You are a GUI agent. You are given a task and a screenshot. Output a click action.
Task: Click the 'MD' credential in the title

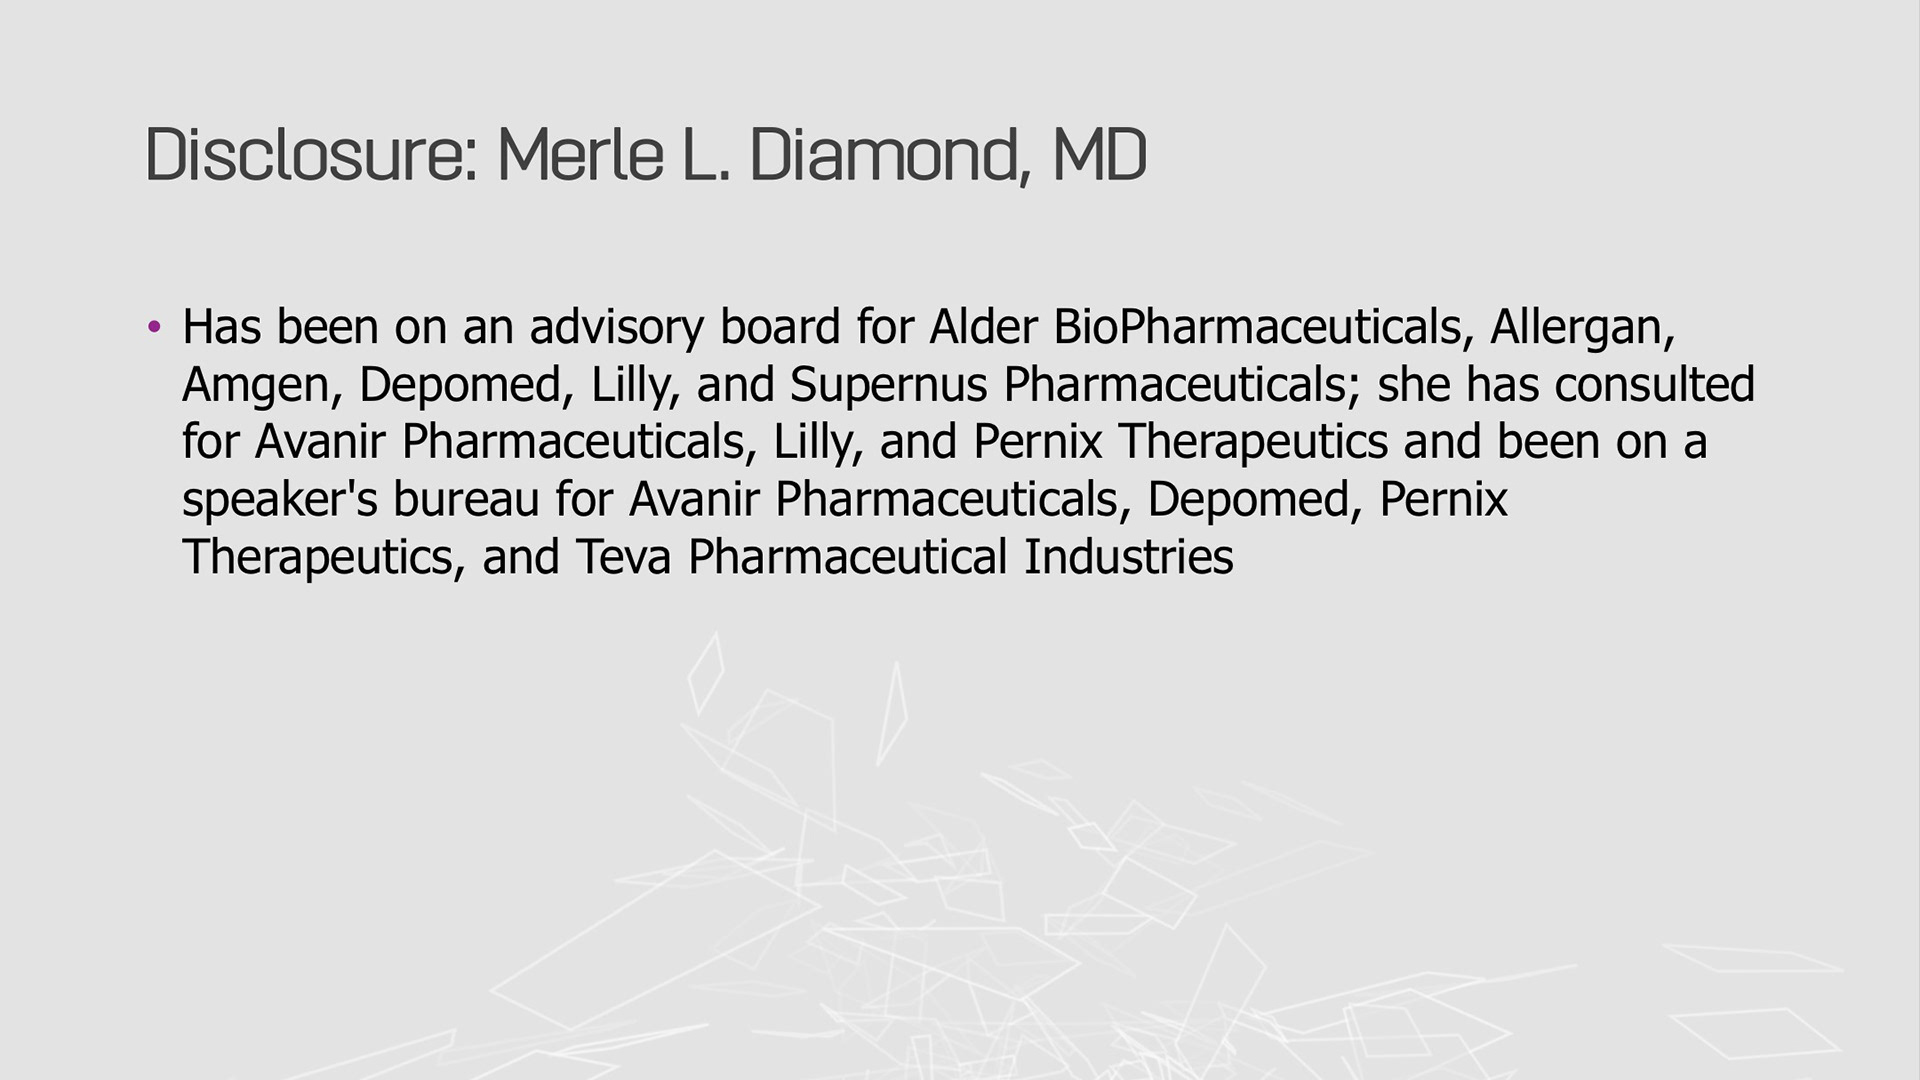[1099, 156]
